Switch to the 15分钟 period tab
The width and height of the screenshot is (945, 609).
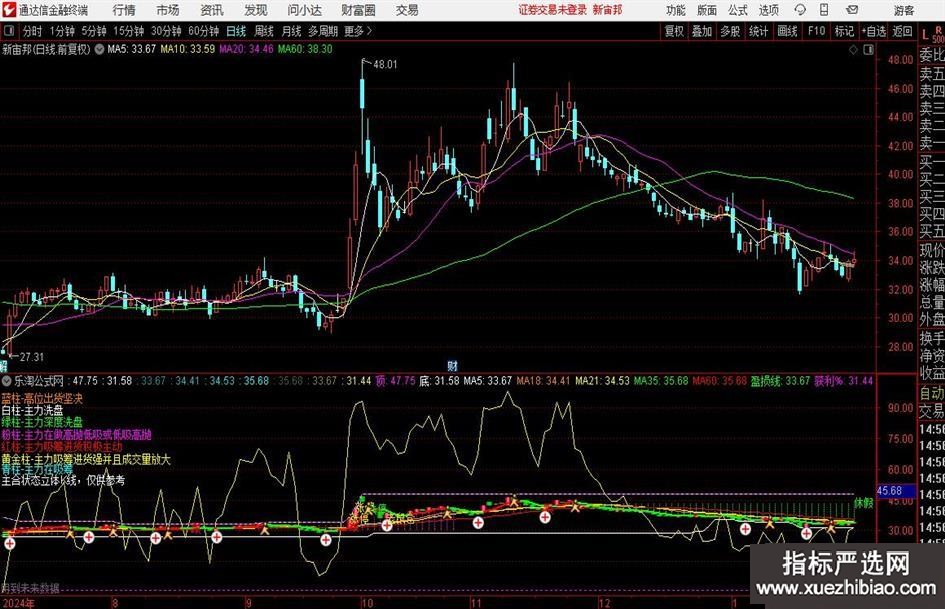[128, 31]
